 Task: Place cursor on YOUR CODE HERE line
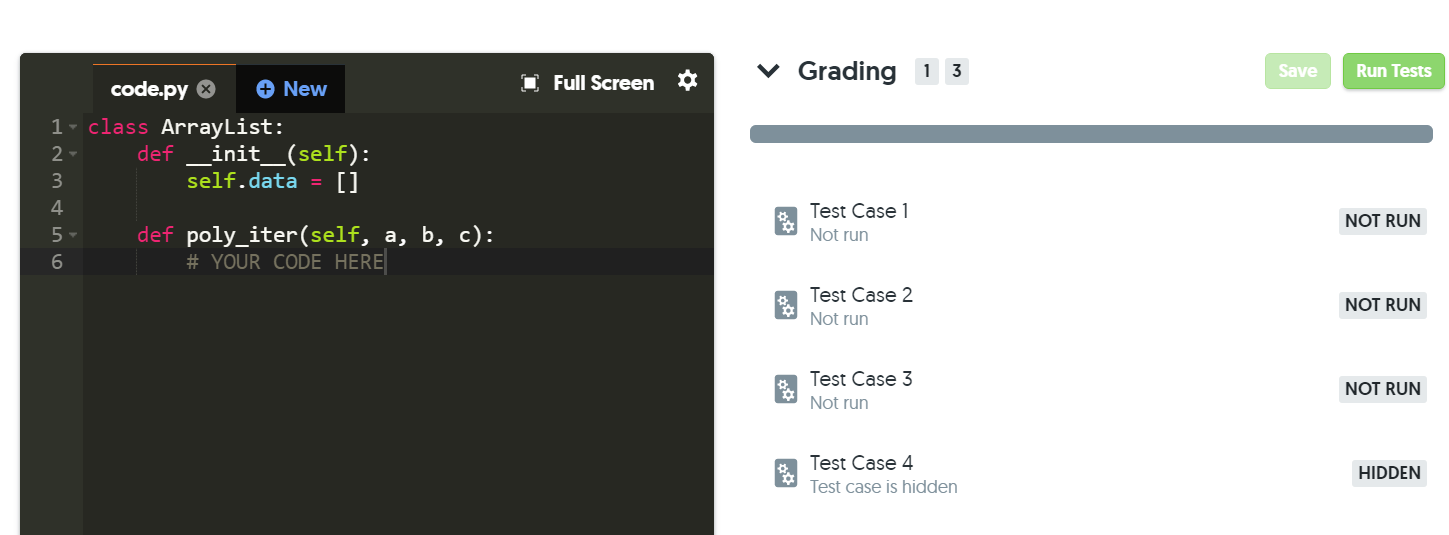point(398,262)
